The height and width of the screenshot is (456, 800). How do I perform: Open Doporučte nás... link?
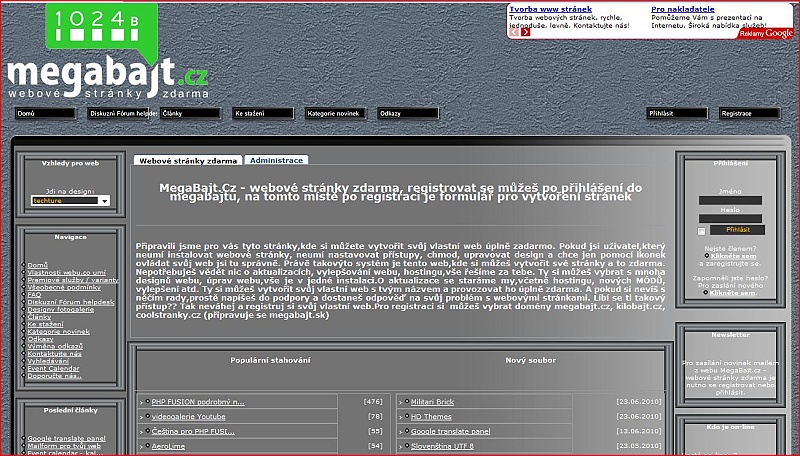(55, 376)
